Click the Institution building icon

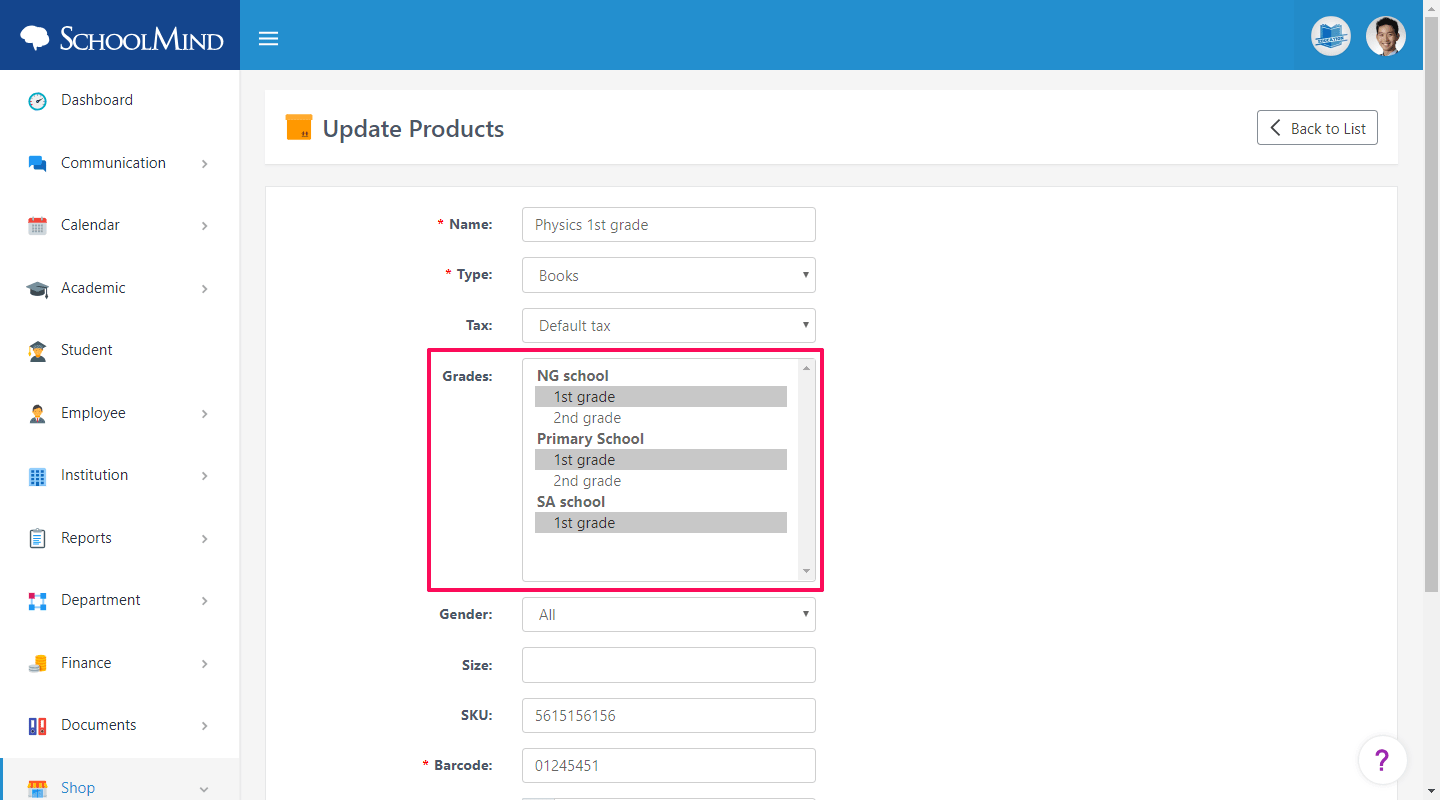[37, 476]
